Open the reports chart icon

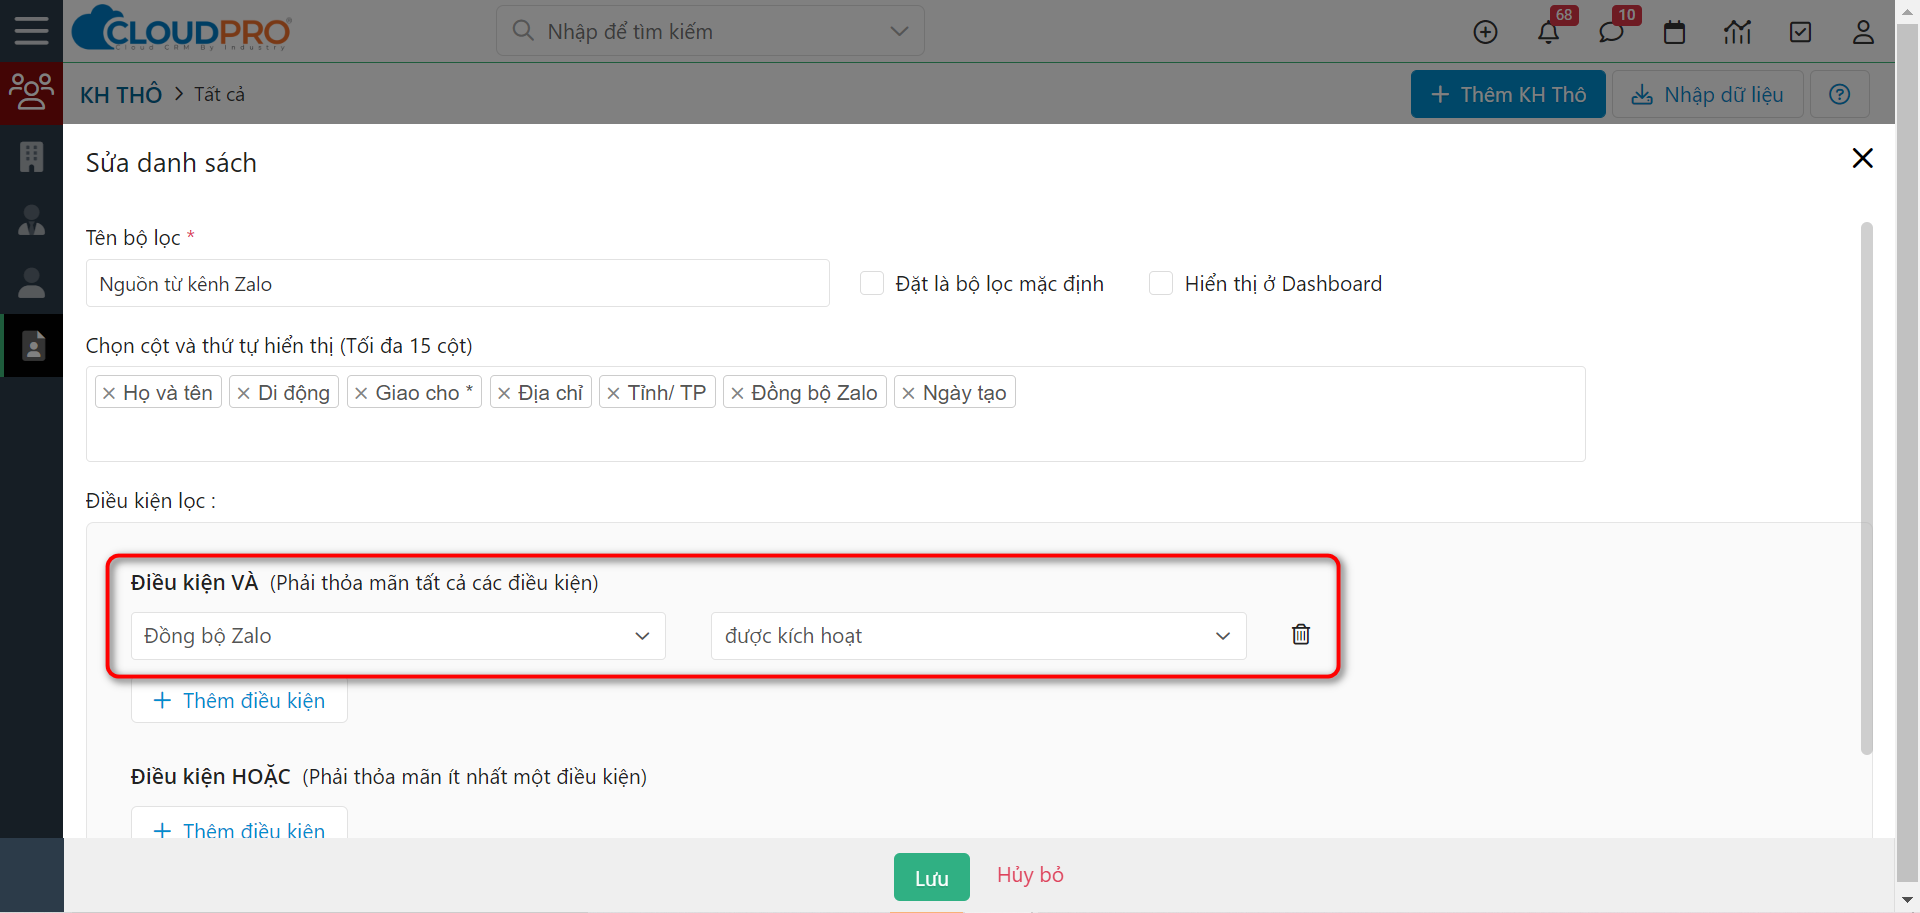coord(1737,32)
